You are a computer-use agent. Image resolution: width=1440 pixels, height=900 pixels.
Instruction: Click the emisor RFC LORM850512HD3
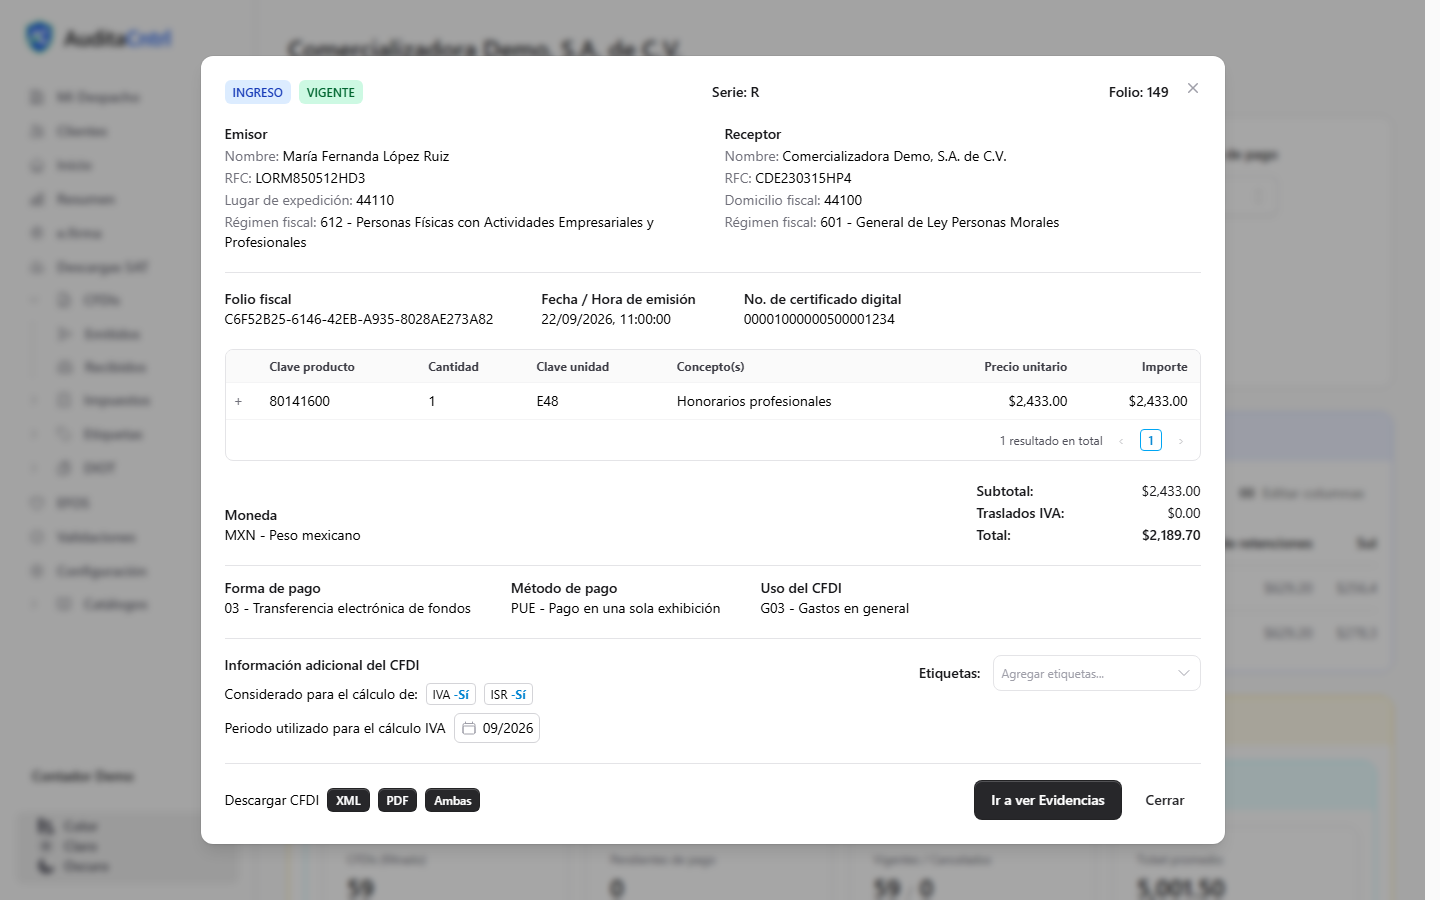[310, 178]
